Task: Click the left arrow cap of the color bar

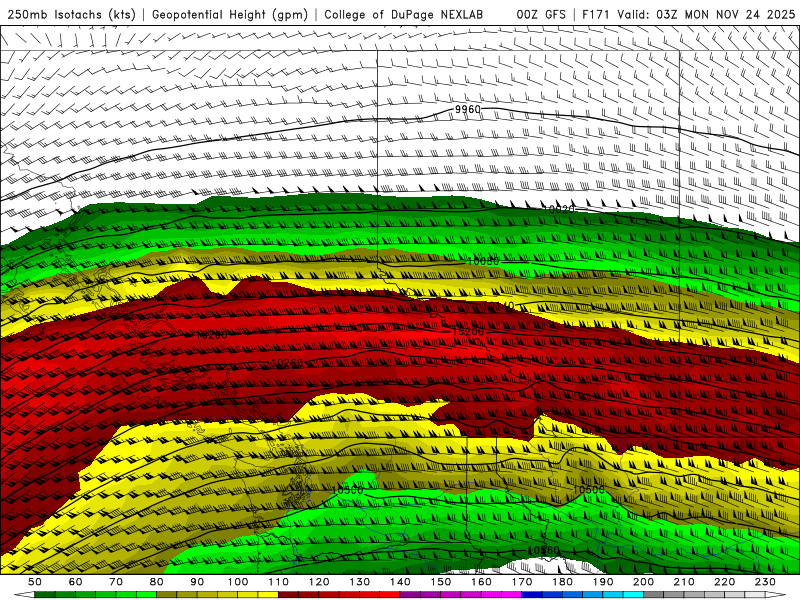Action: tap(24, 595)
